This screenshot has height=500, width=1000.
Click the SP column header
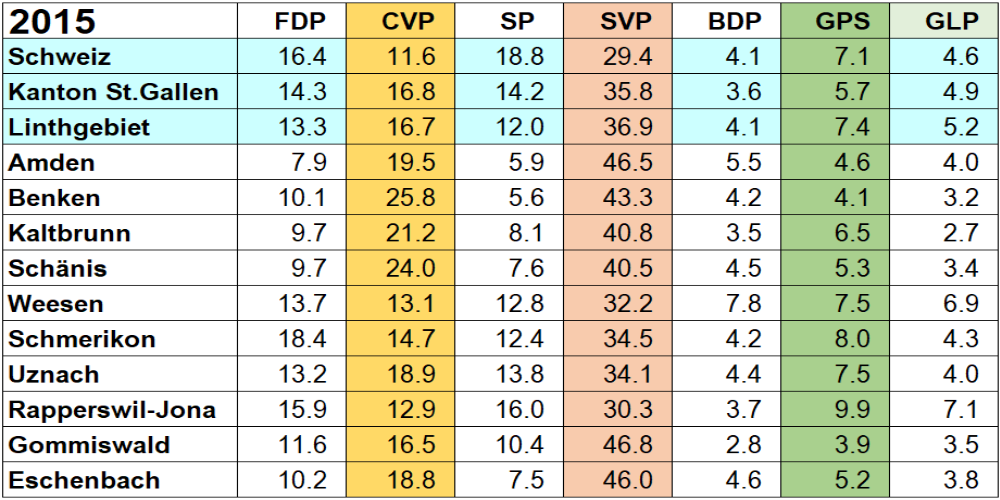coord(518,21)
